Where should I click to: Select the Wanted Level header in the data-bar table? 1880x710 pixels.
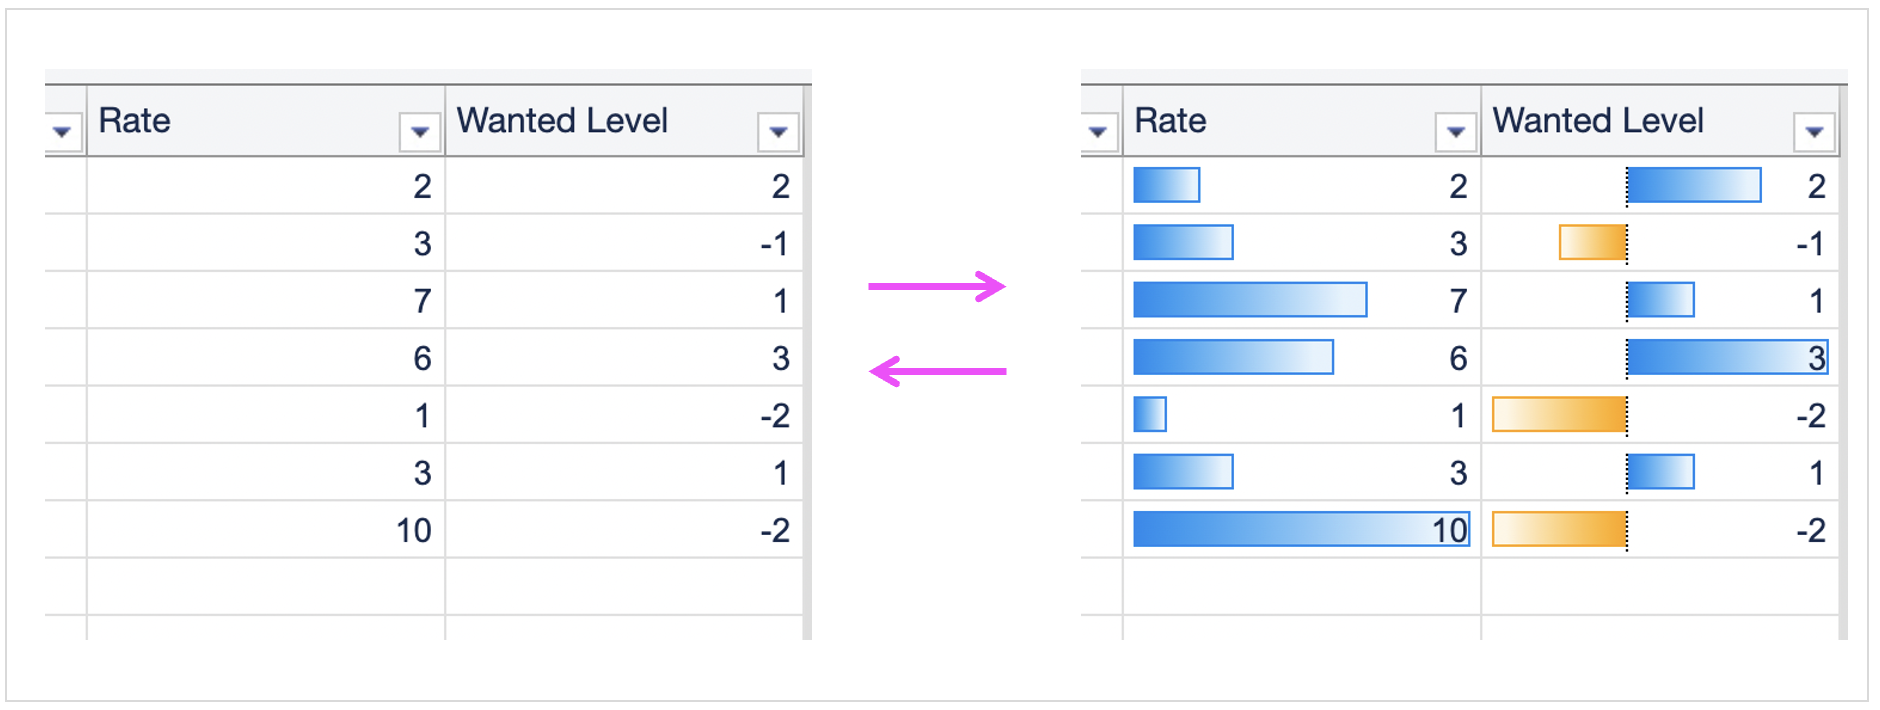[x=1620, y=121]
